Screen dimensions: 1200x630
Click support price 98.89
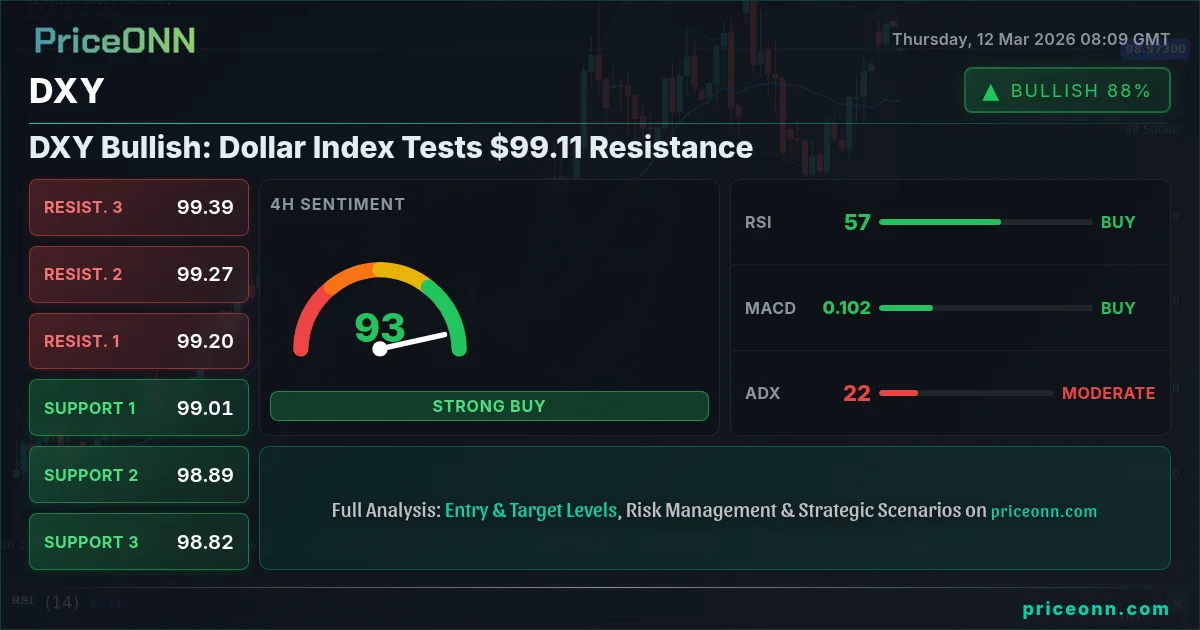(x=205, y=475)
